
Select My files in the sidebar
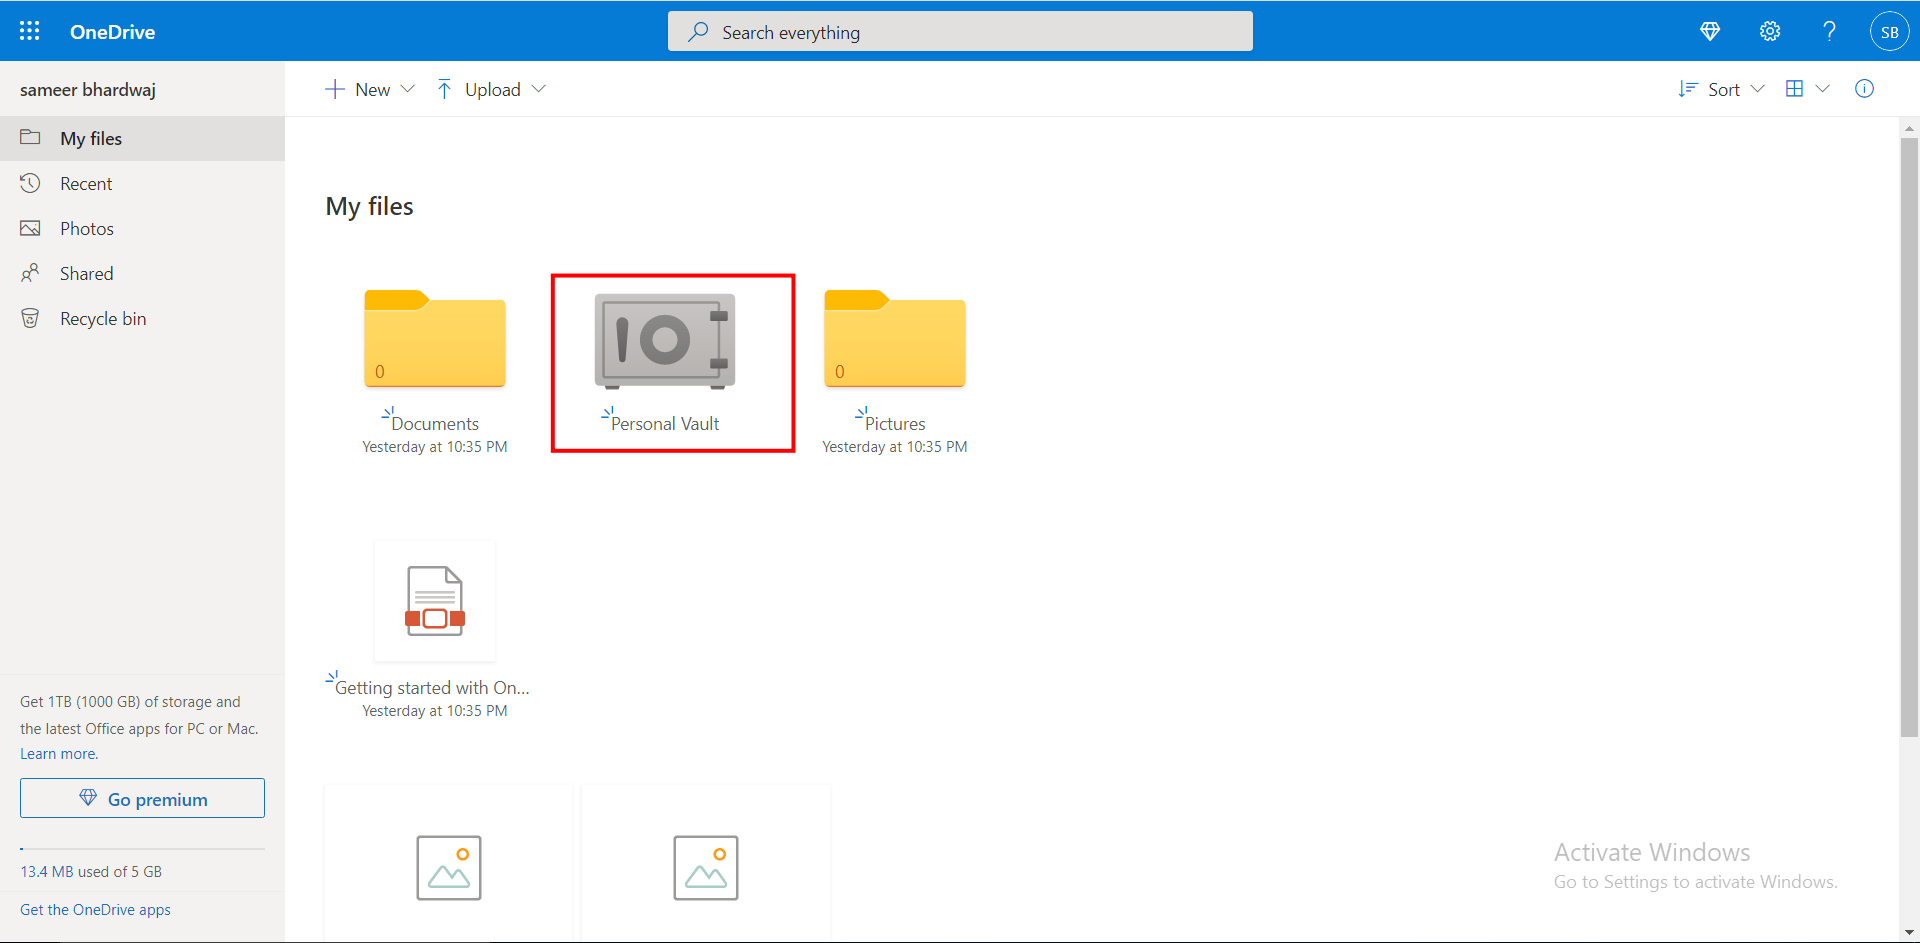pyautogui.click(x=142, y=138)
